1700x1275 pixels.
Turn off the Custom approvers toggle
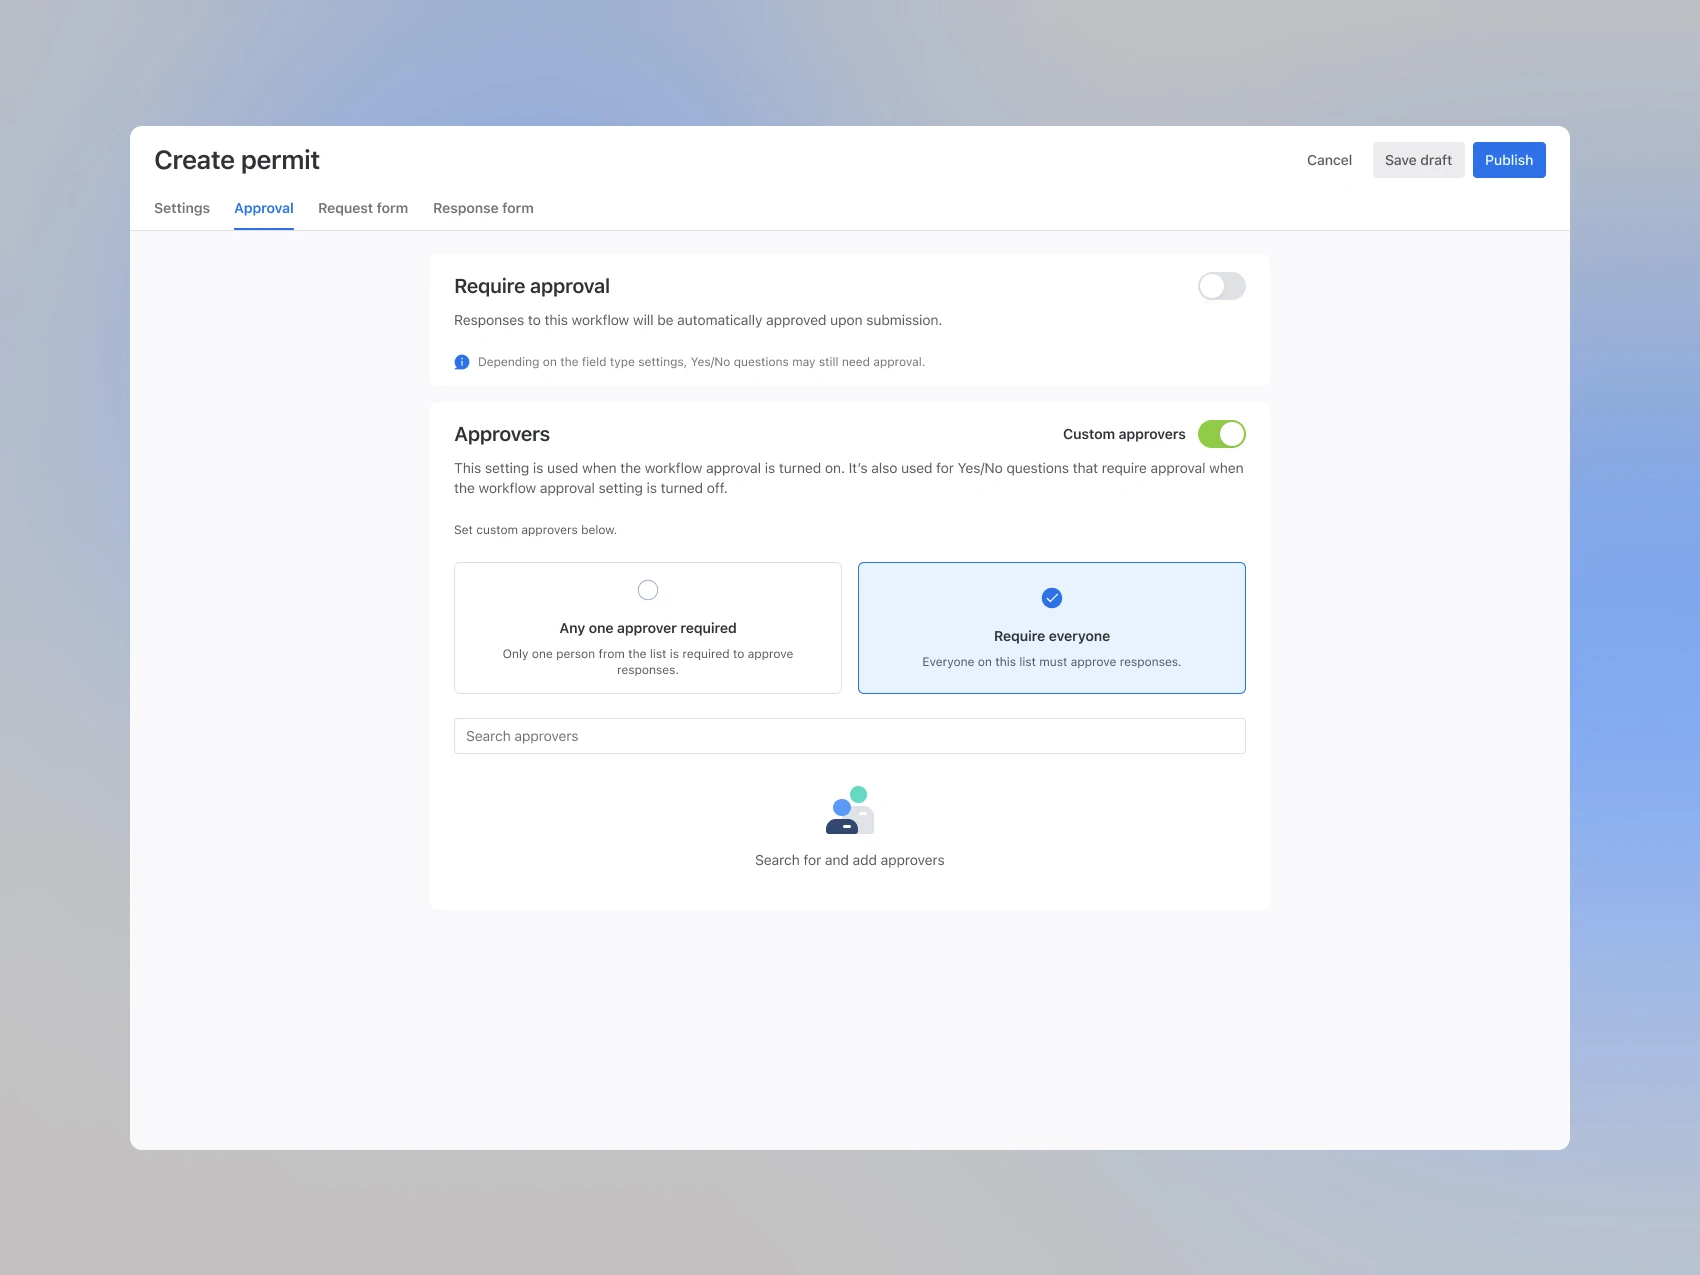click(x=1224, y=434)
